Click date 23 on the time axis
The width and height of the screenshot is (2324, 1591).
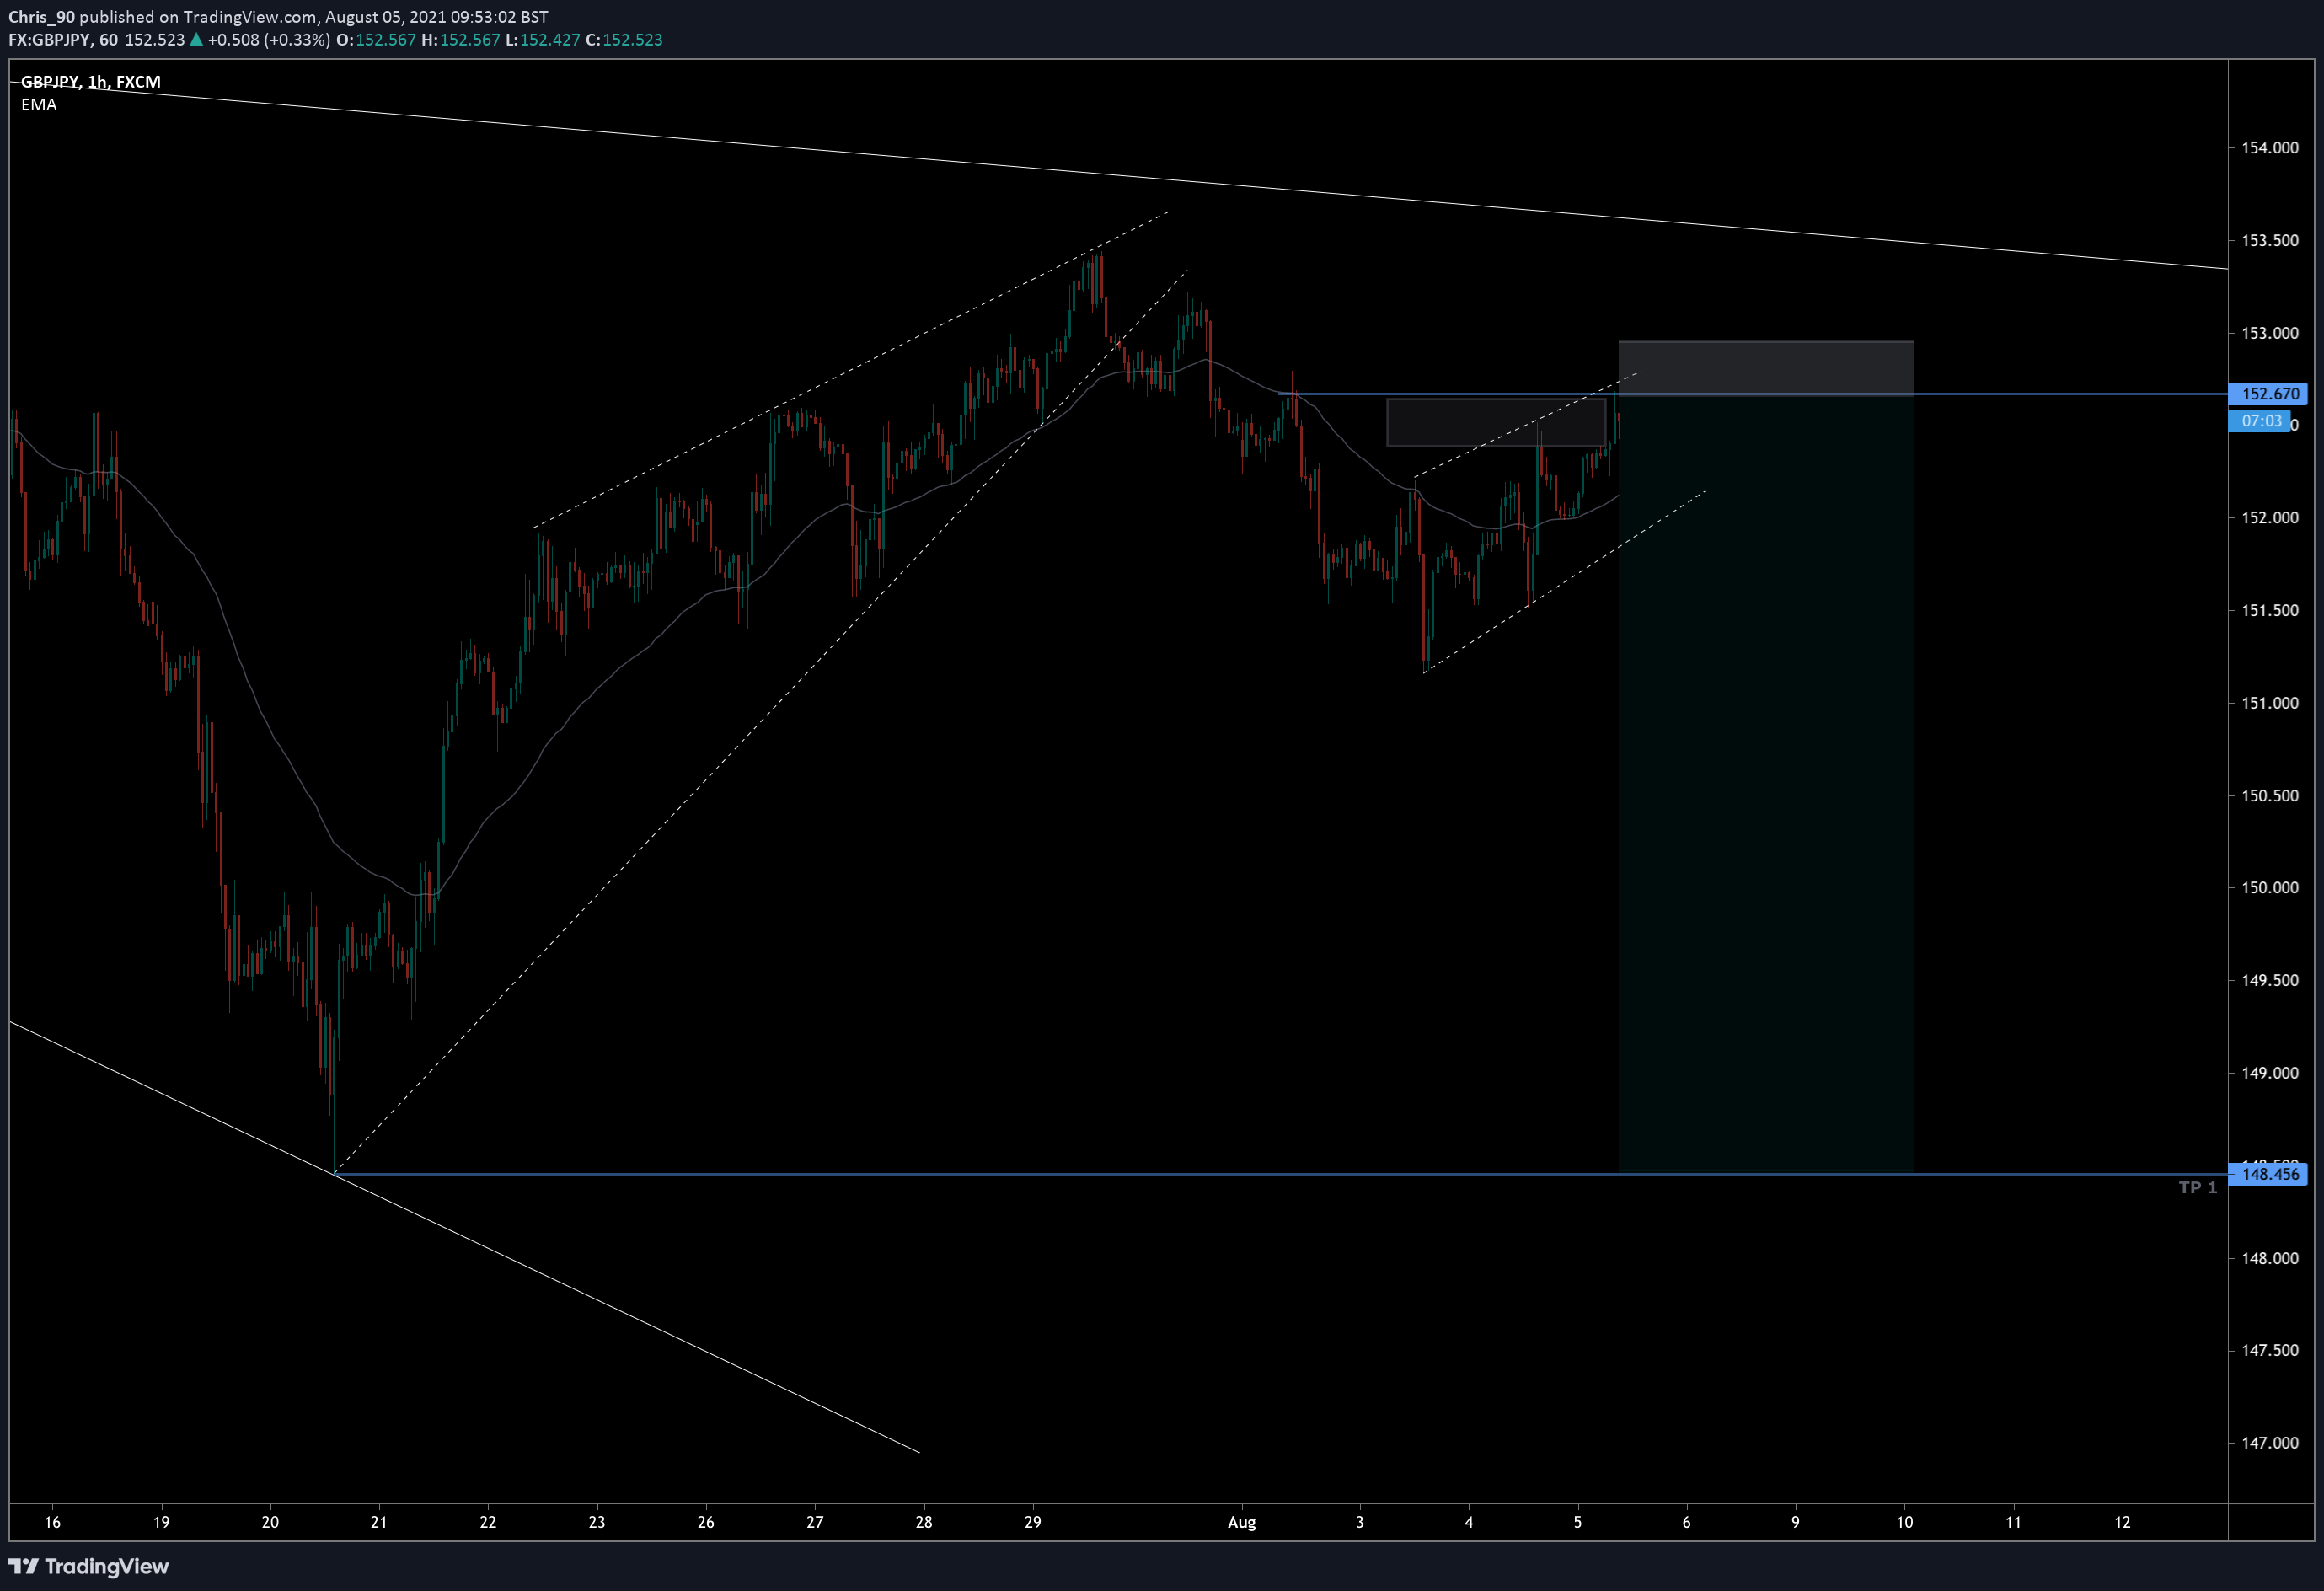coord(597,1523)
